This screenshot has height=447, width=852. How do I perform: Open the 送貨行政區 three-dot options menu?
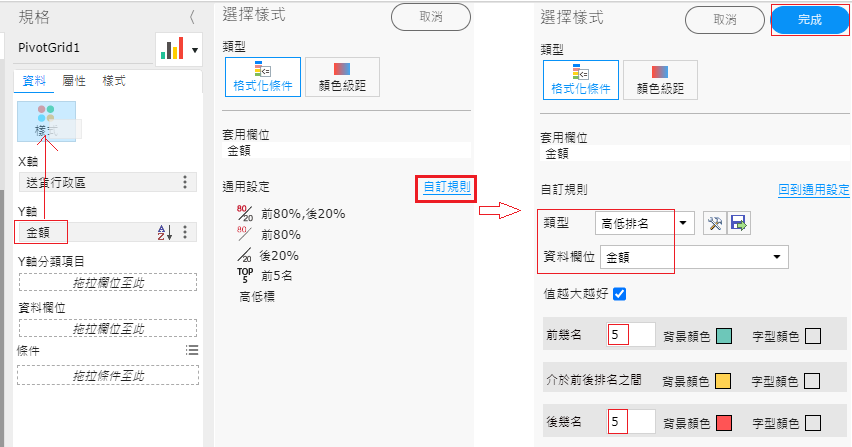coord(185,182)
